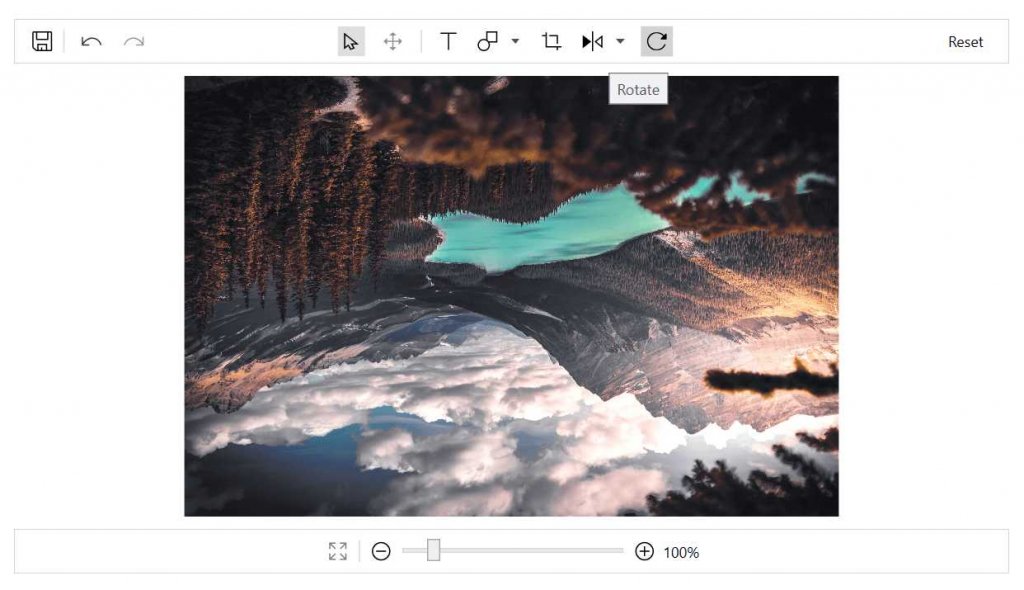Click the zoom slider handle

[x=431, y=551]
